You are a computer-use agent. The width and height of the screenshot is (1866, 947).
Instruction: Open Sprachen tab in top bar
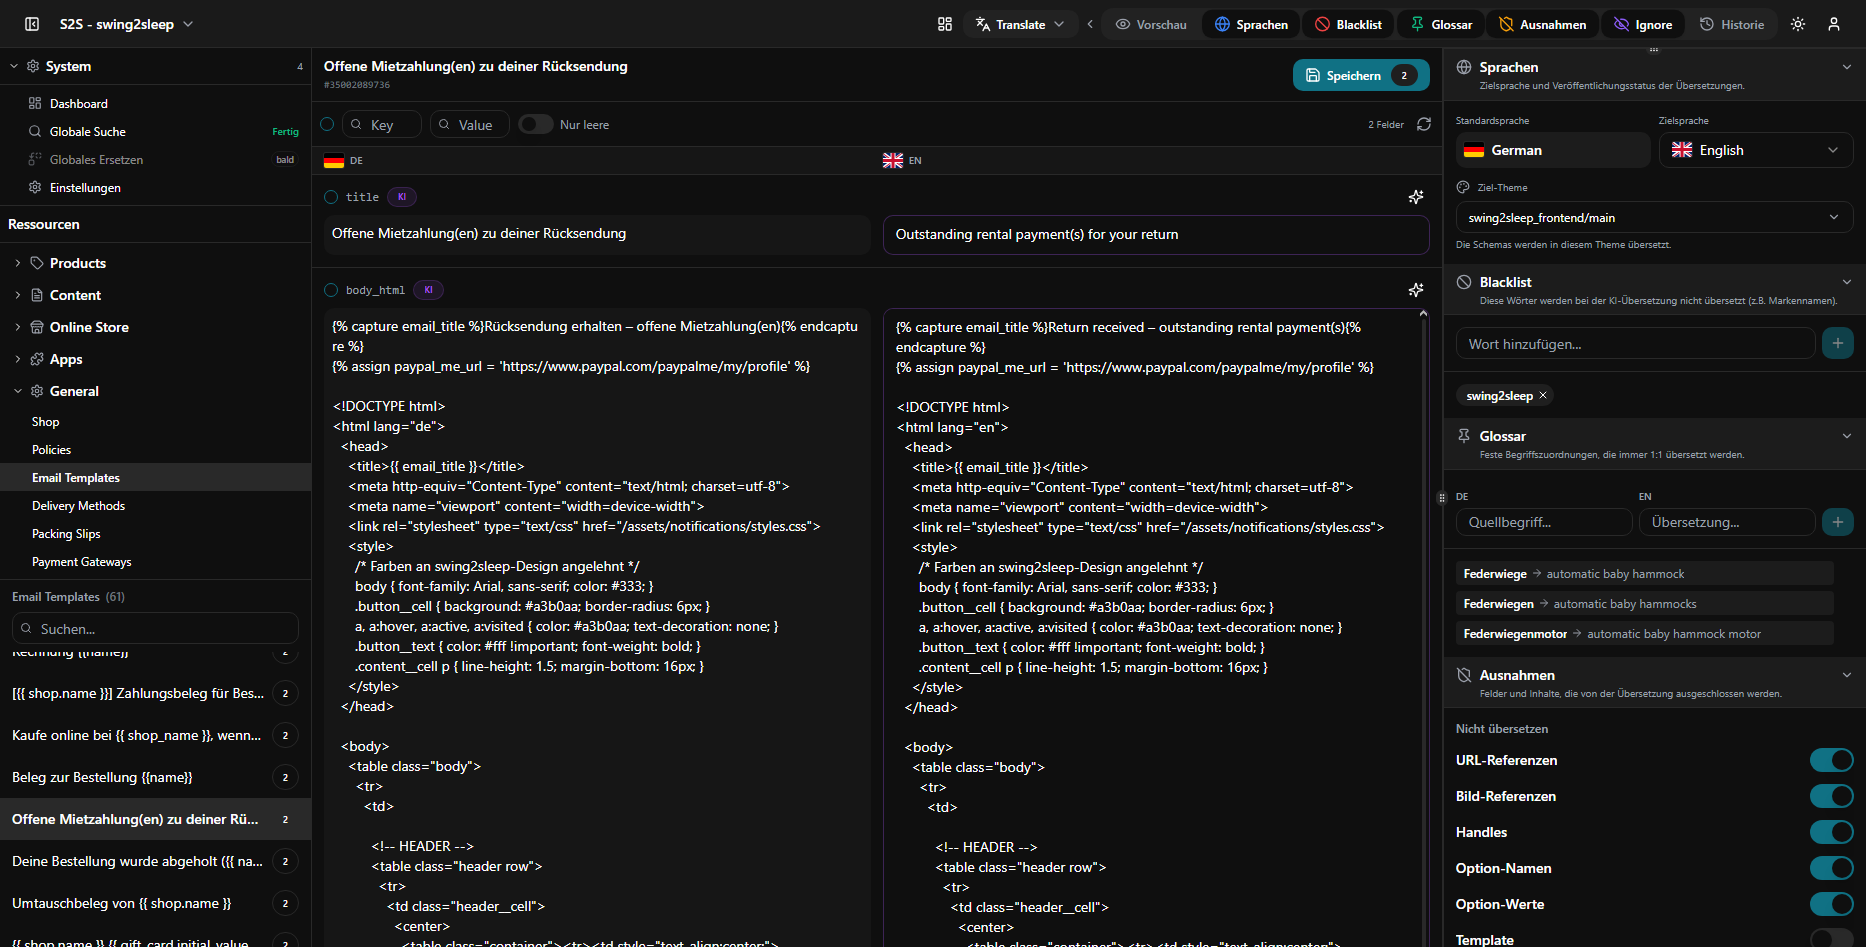(1251, 24)
